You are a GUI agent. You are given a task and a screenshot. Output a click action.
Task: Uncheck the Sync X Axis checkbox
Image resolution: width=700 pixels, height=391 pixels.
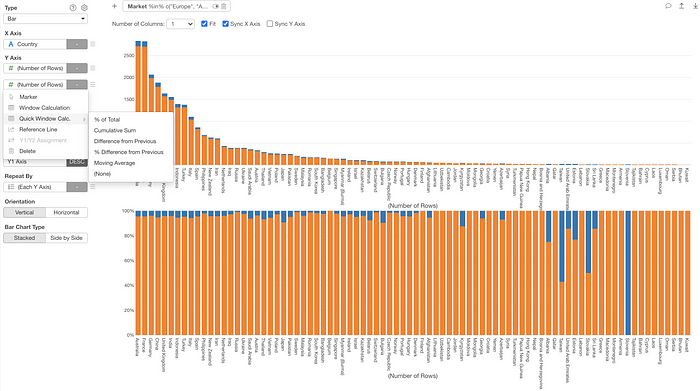pos(225,24)
